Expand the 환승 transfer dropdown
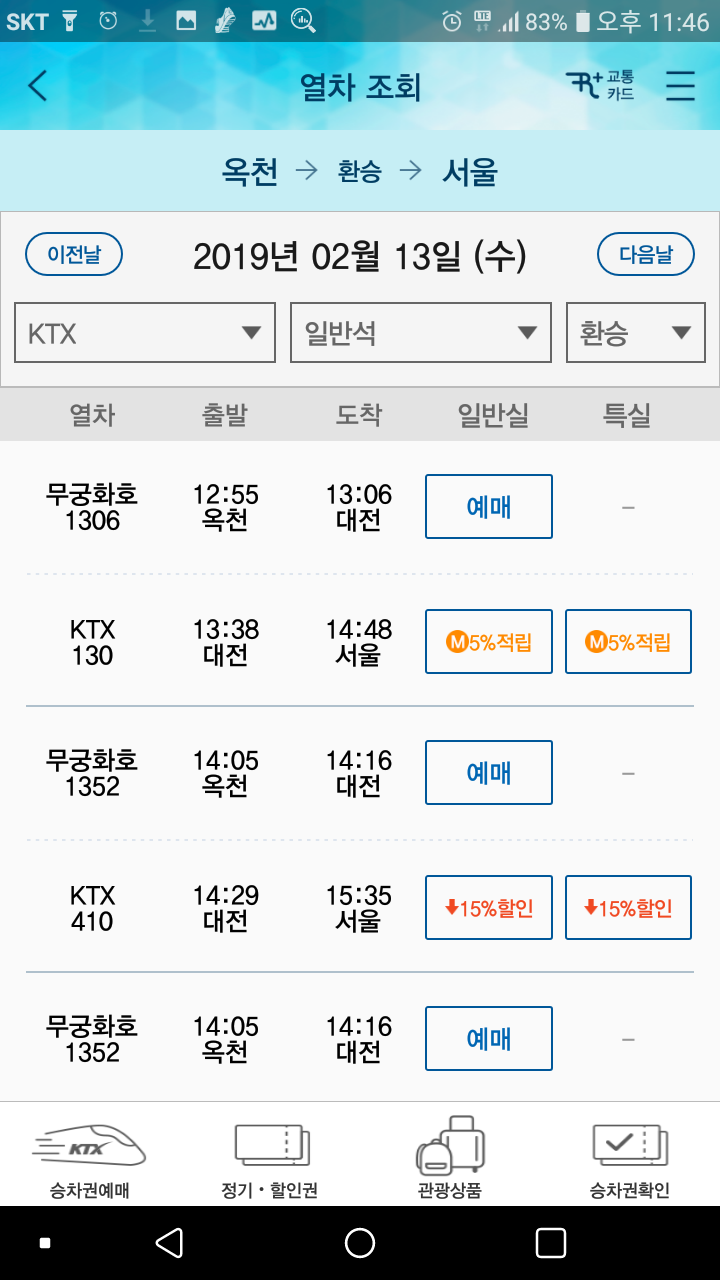 pos(636,333)
